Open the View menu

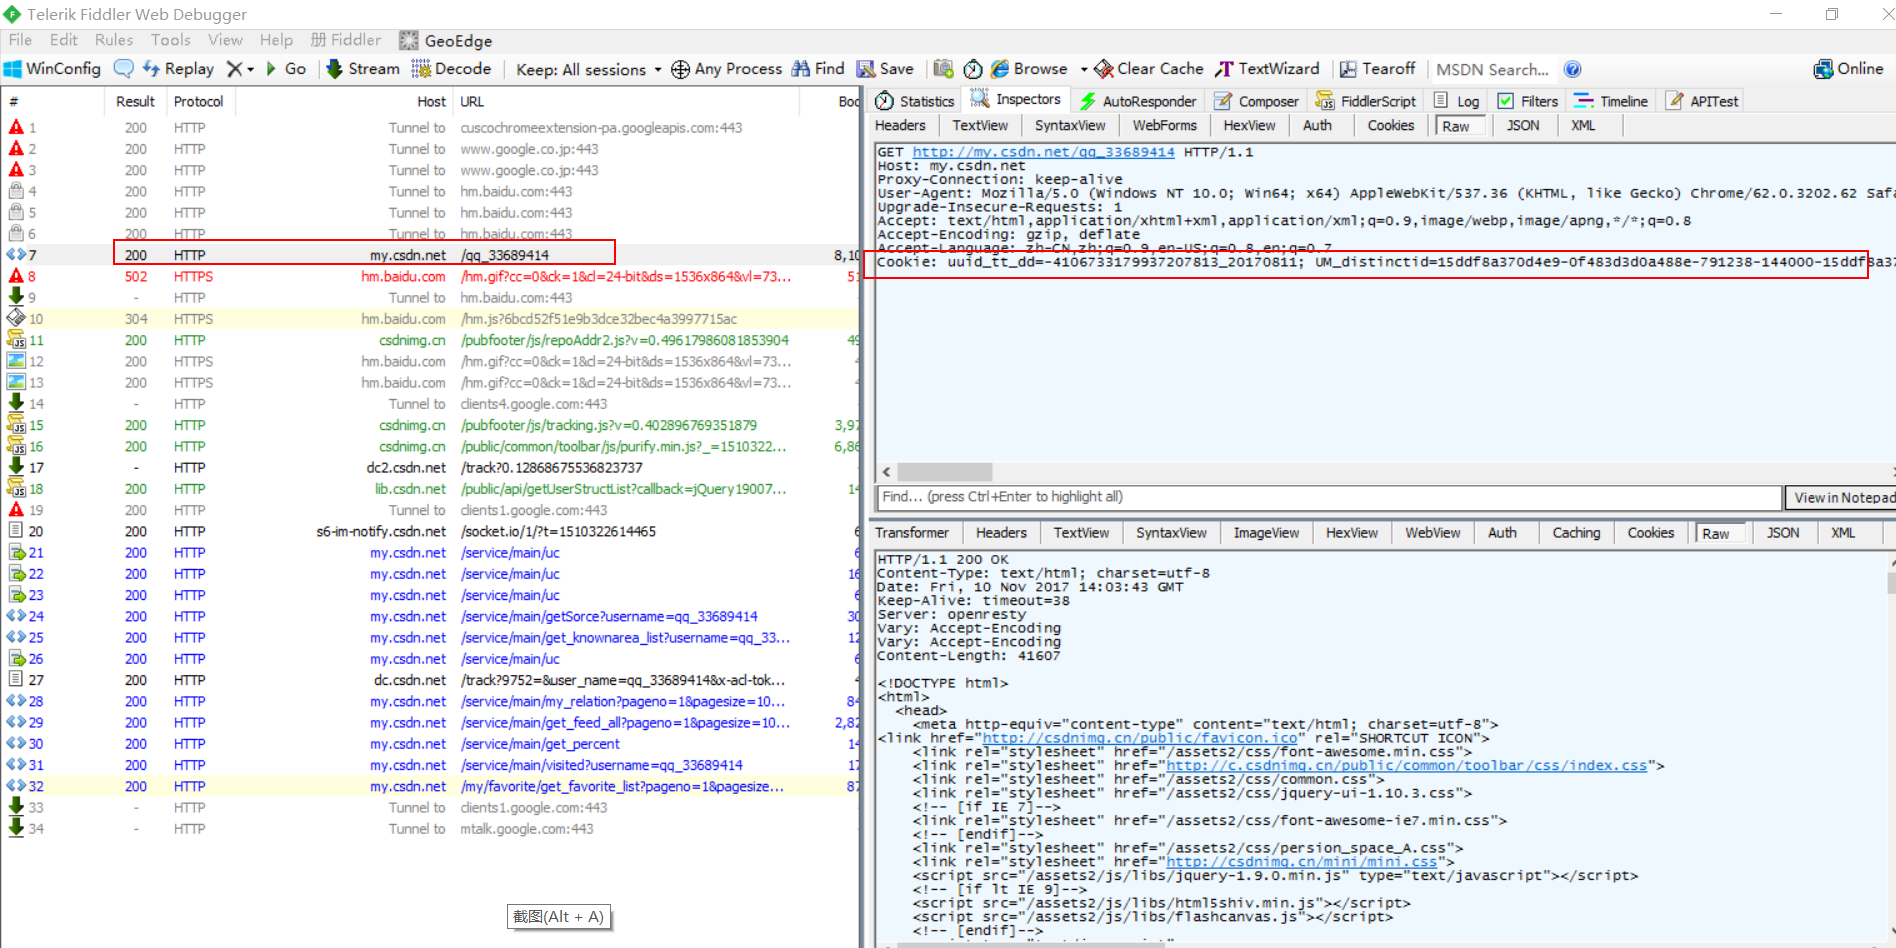(225, 40)
